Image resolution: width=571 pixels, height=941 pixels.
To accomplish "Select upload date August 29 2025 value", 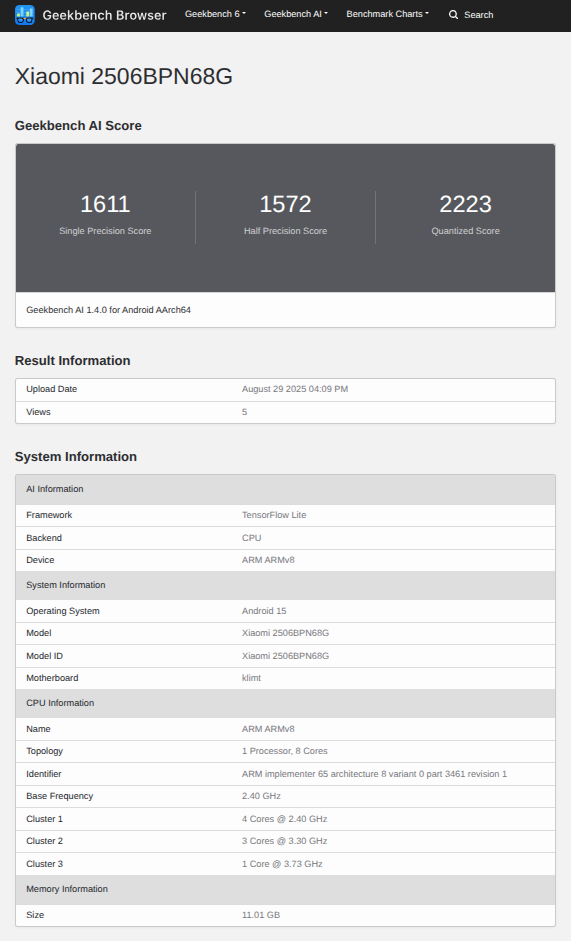I will point(295,389).
